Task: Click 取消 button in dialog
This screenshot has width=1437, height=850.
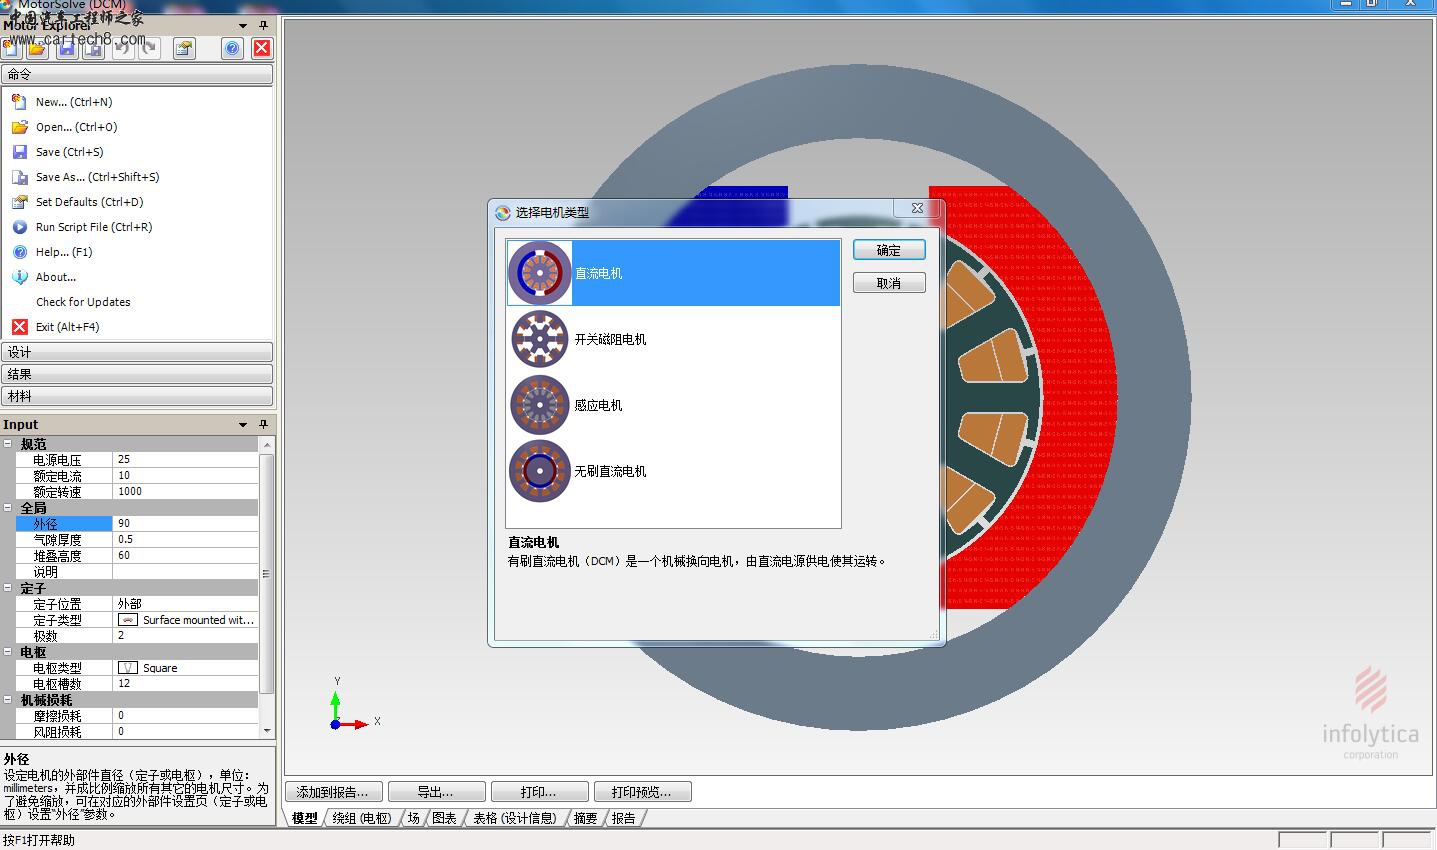Action: click(889, 283)
